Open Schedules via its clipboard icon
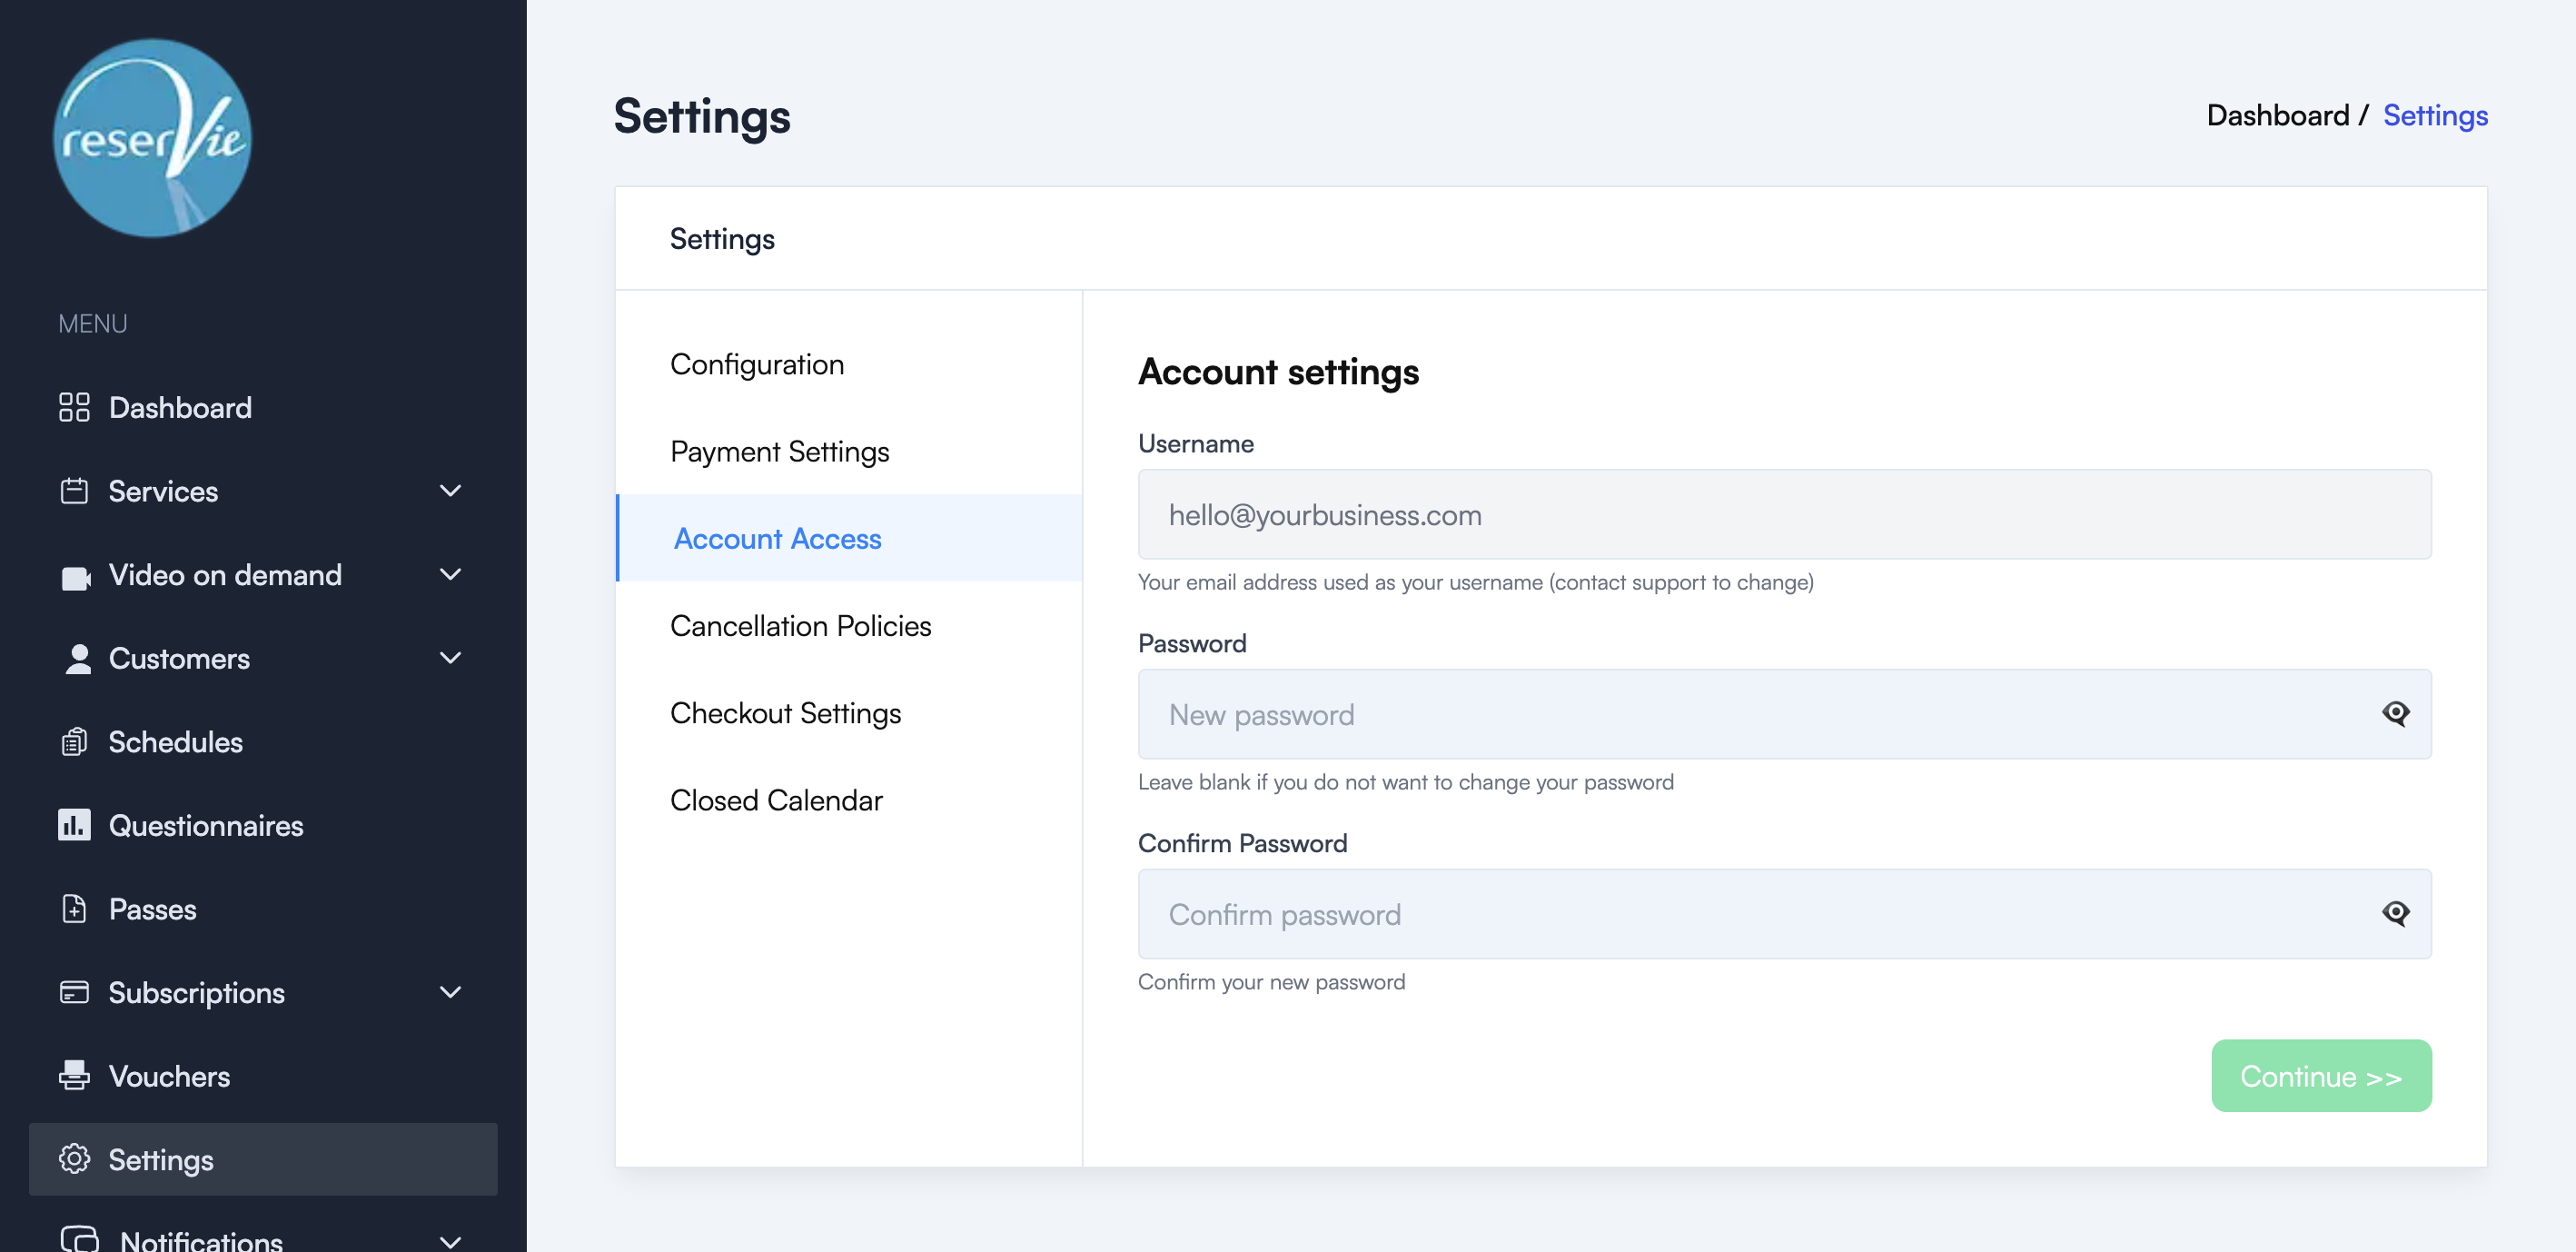This screenshot has height=1252, width=2576. (x=74, y=742)
